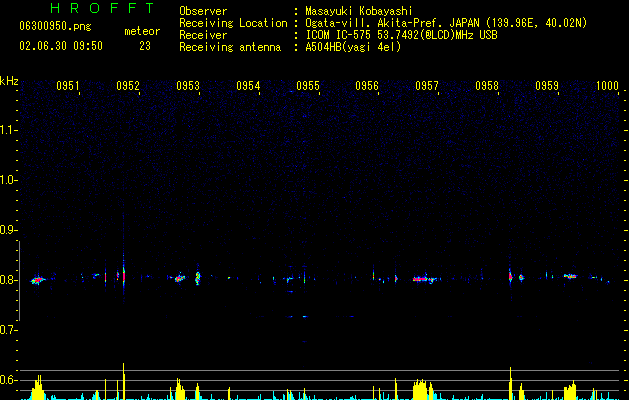Screen dimensions: 629x400
Task: Click the Observer label
Action: click(x=203, y=11)
